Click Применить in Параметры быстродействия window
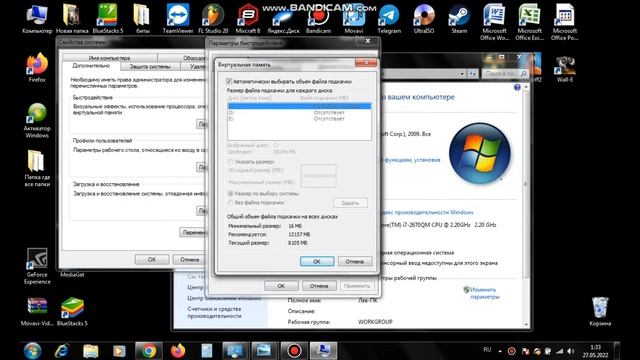Viewport: 640px width, 360px height. point(357,286)
